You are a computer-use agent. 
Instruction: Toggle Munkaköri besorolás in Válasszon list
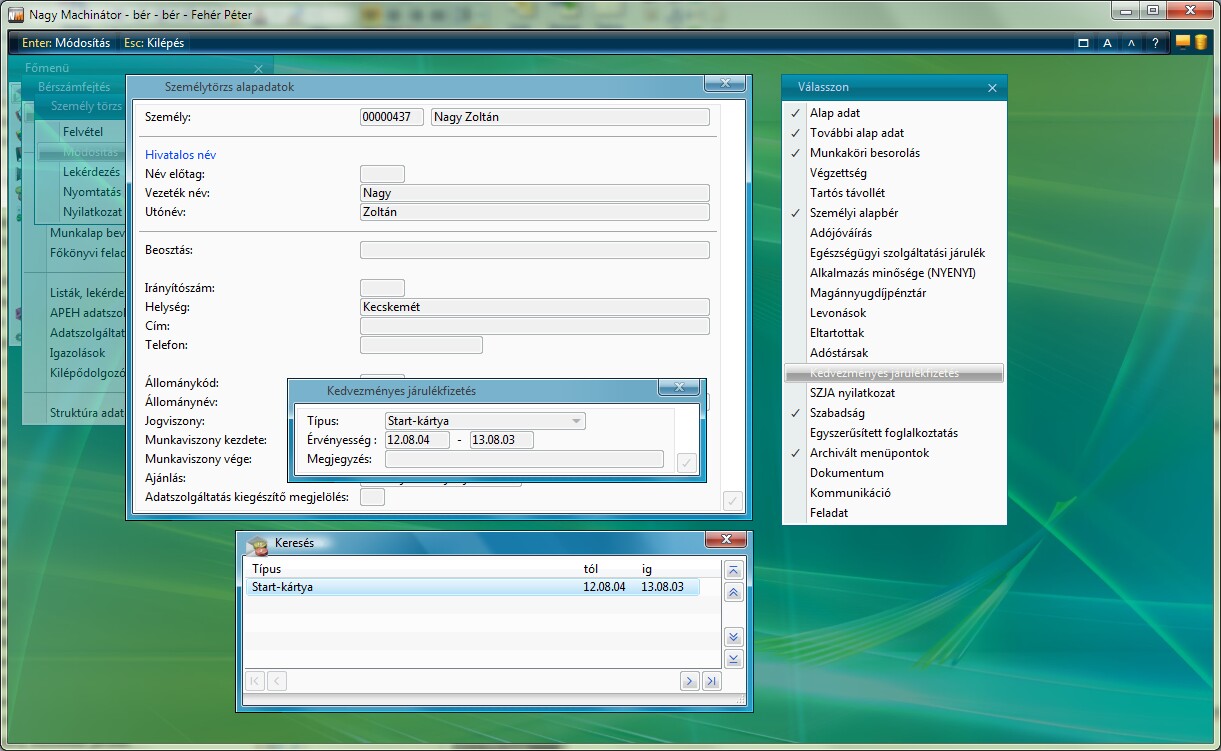pyautogui.click(x=864, y=153)
